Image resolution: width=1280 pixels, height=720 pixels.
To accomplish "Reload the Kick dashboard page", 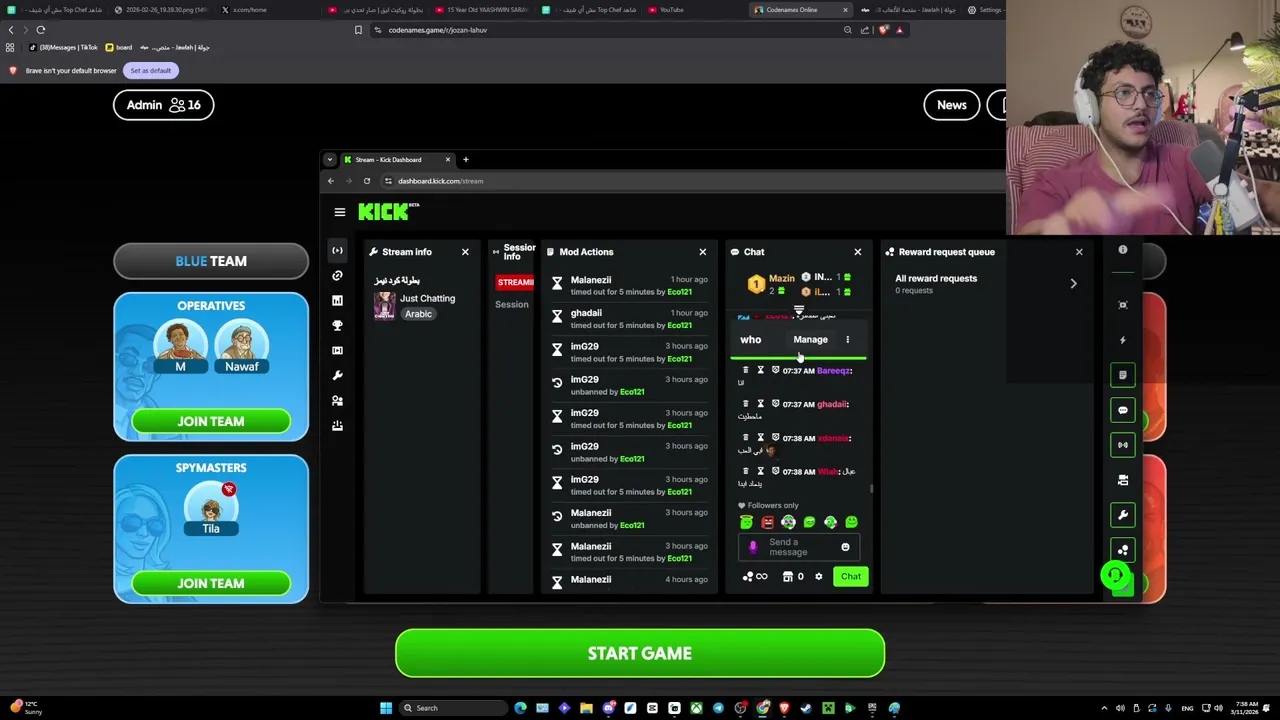I will point(367,181).
